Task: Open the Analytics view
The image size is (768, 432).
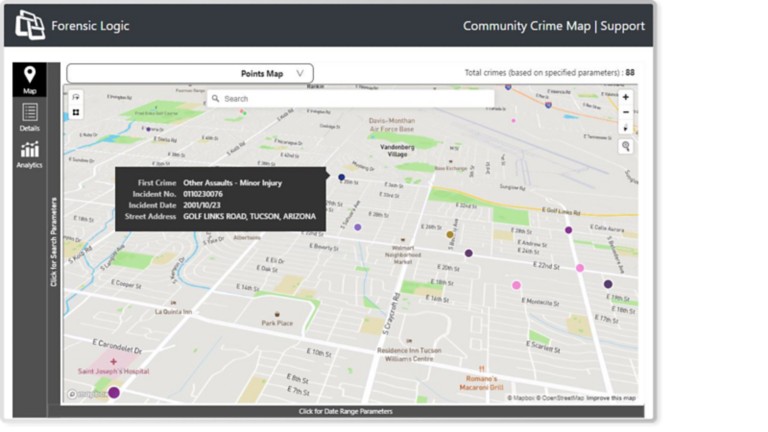Action: pyautogui.click(x=29, y=155)
